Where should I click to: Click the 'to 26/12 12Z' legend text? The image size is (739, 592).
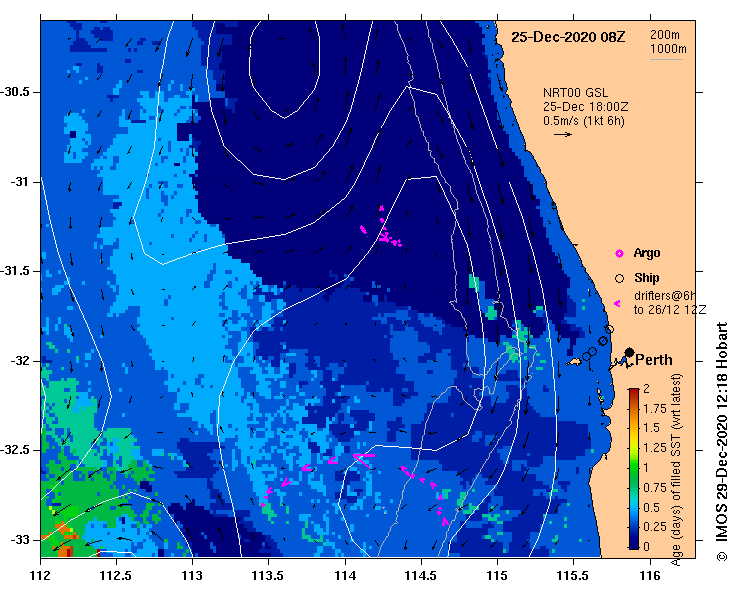[x=670, y=310]
